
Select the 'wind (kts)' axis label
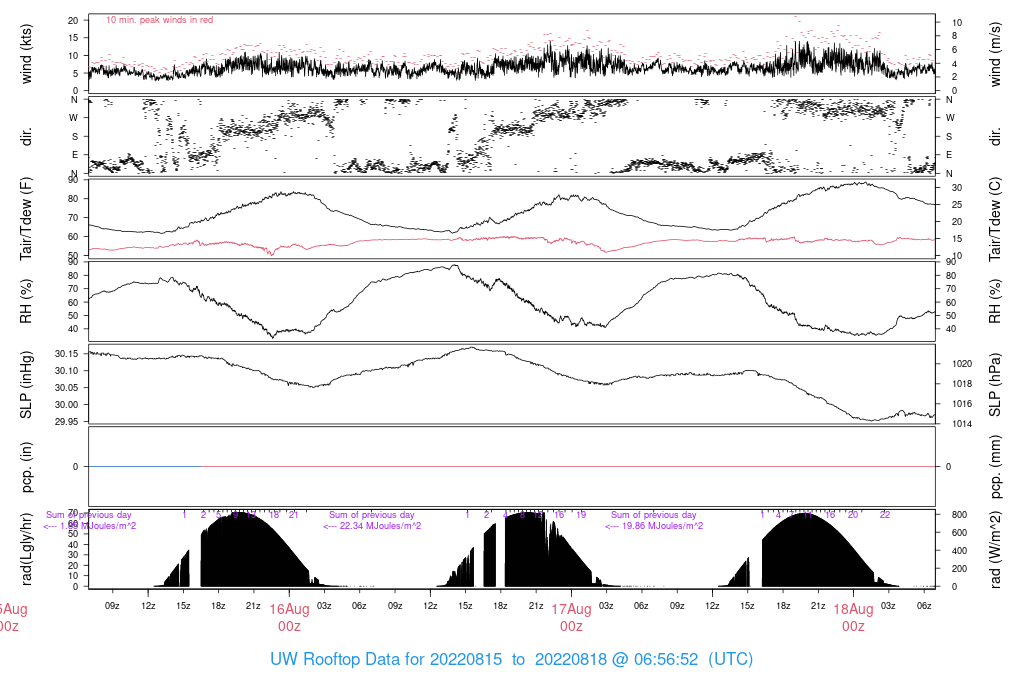coord(26,54)
